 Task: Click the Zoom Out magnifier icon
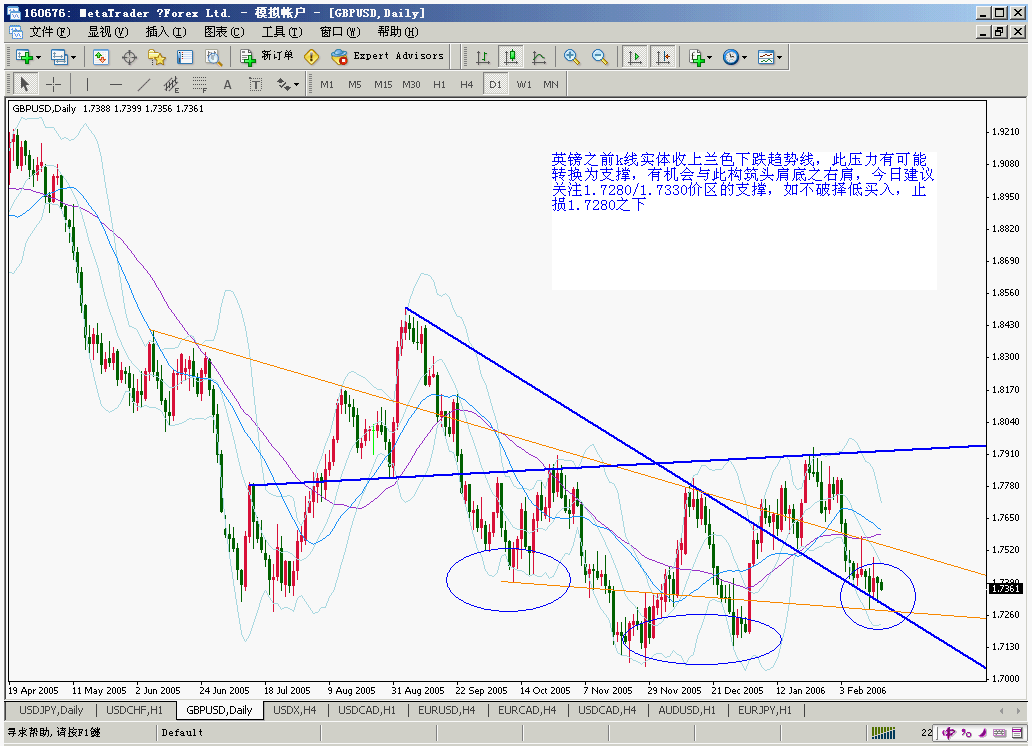coord(600,57)
